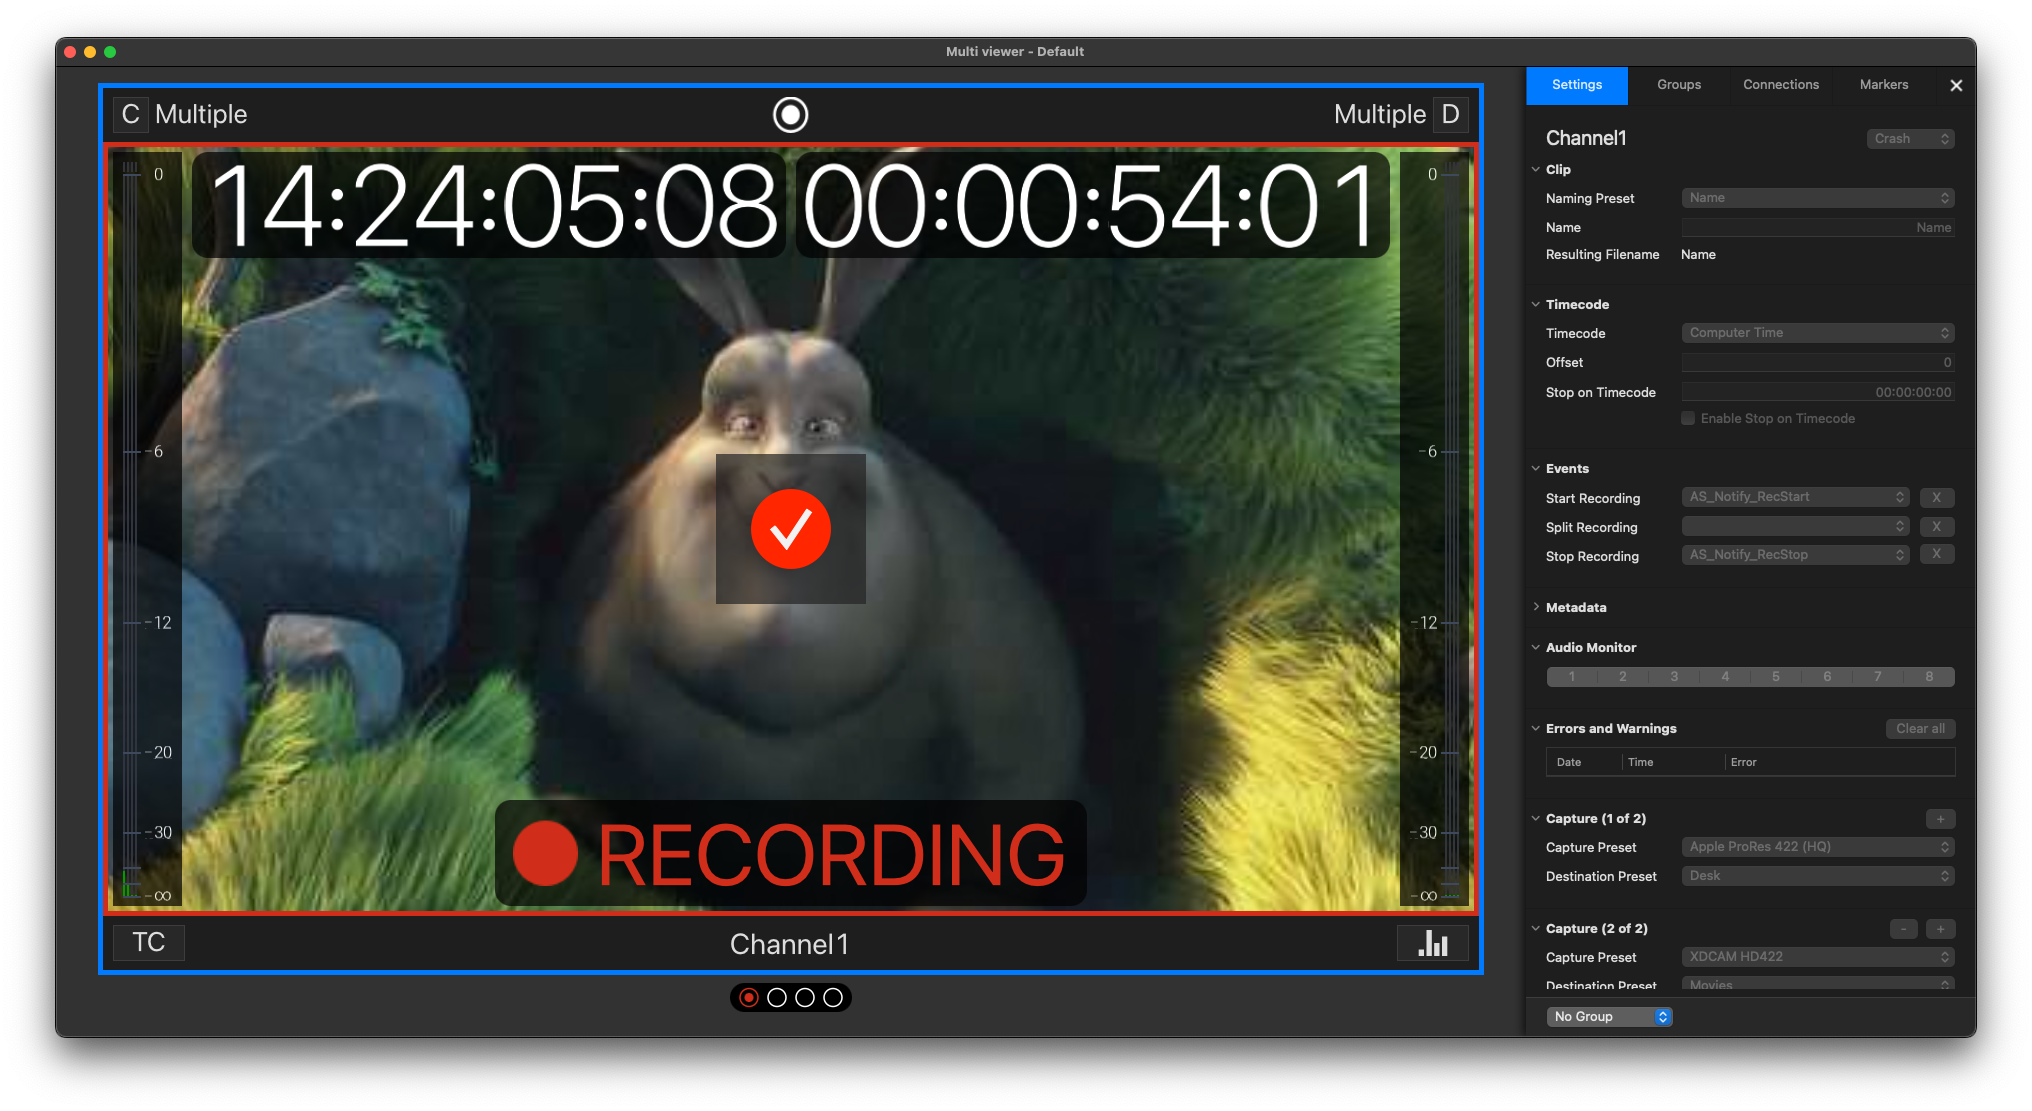Toggle audio monitor channel 8
This screenshot has width=2032, height=1111.
1929,677
